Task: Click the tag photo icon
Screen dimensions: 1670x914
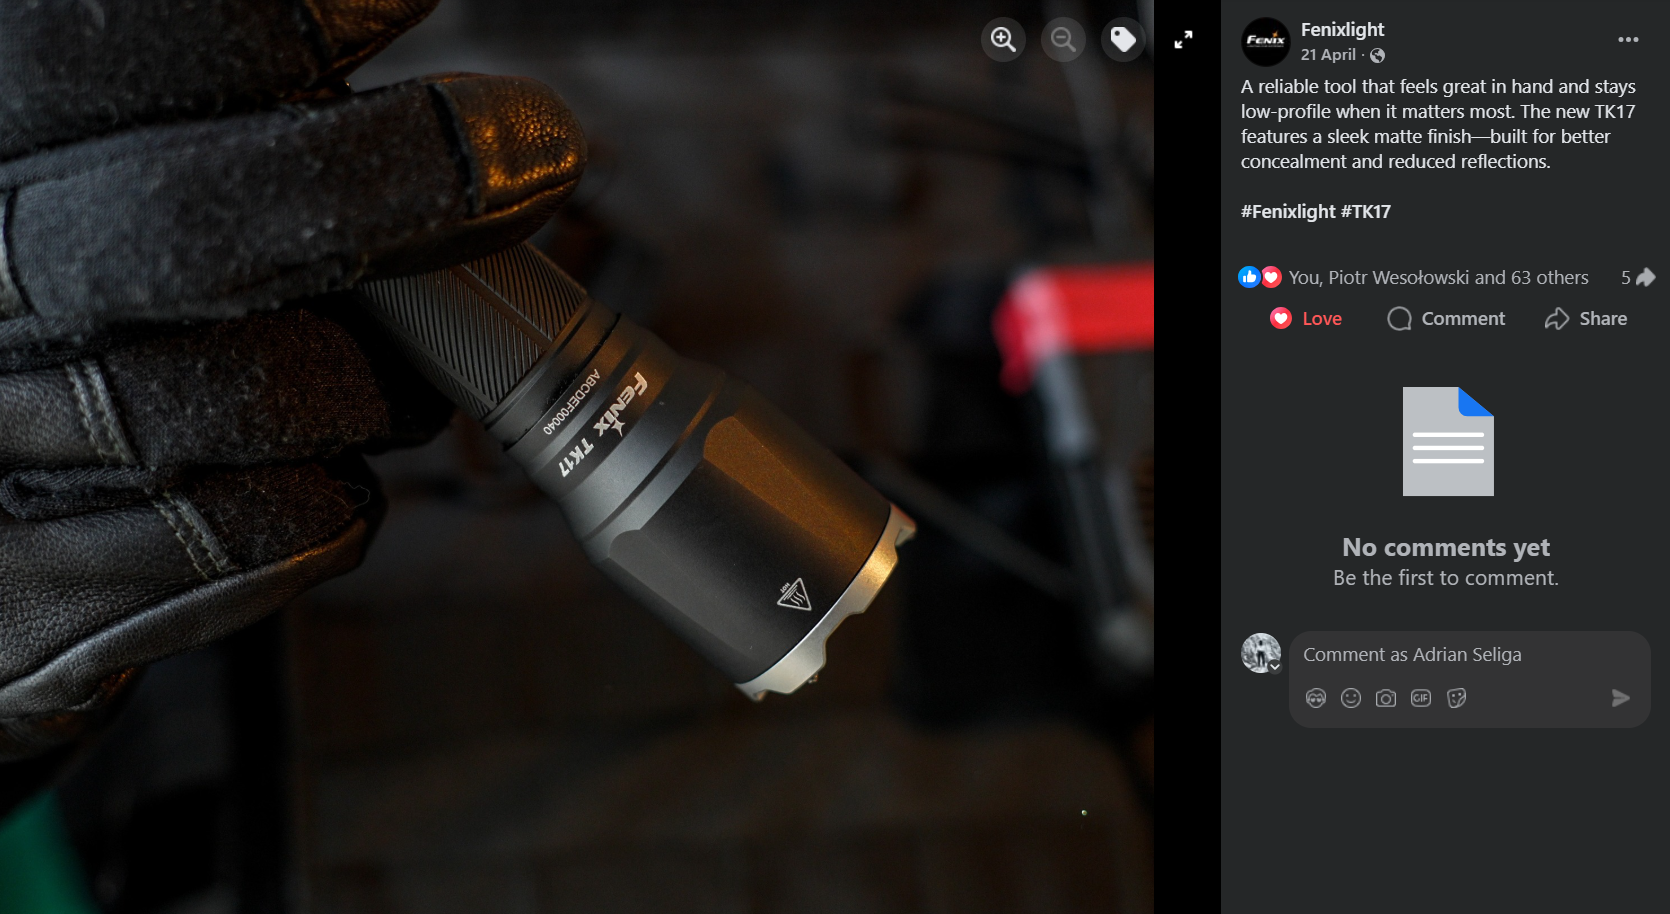Action: pyautogui.click(x=1123, y=39)
